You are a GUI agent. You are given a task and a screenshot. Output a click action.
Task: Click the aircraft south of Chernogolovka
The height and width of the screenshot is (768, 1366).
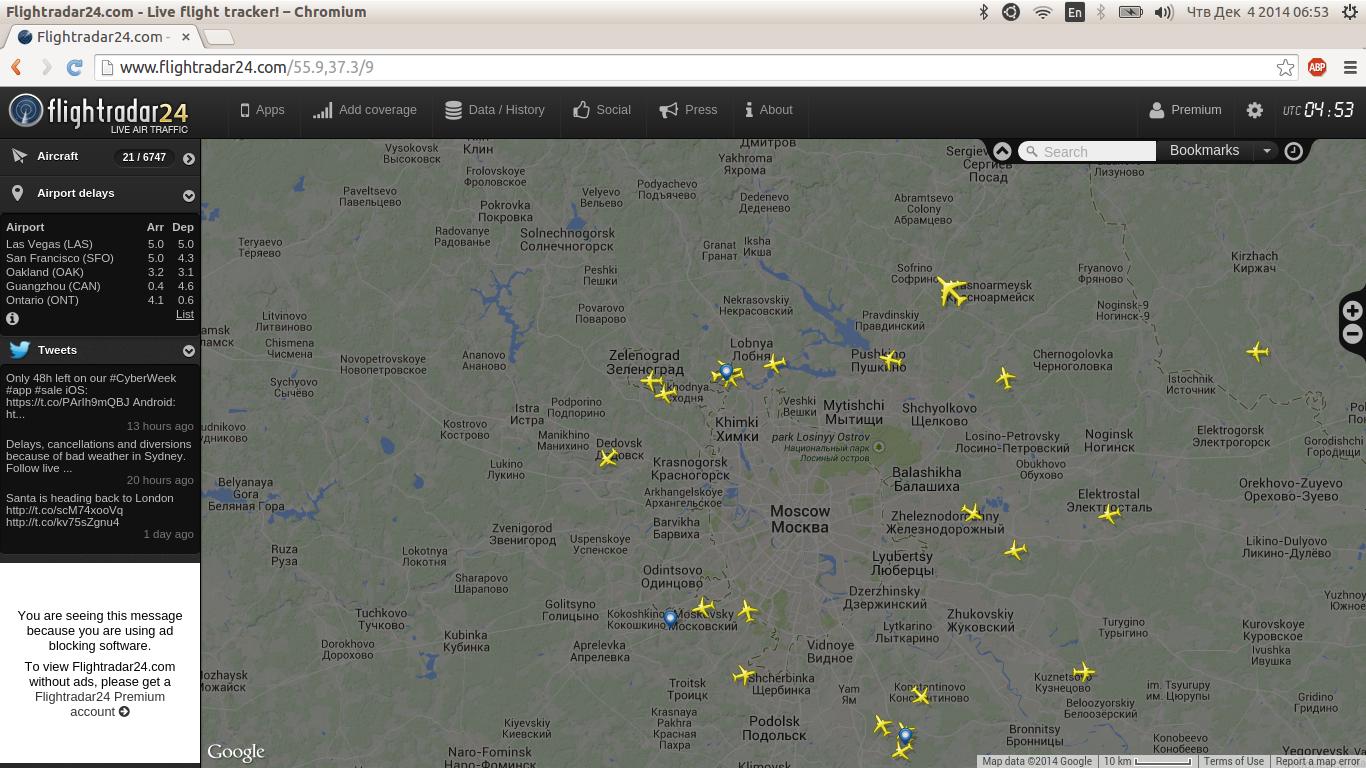pyautogui.click(x=1005, y=378)
